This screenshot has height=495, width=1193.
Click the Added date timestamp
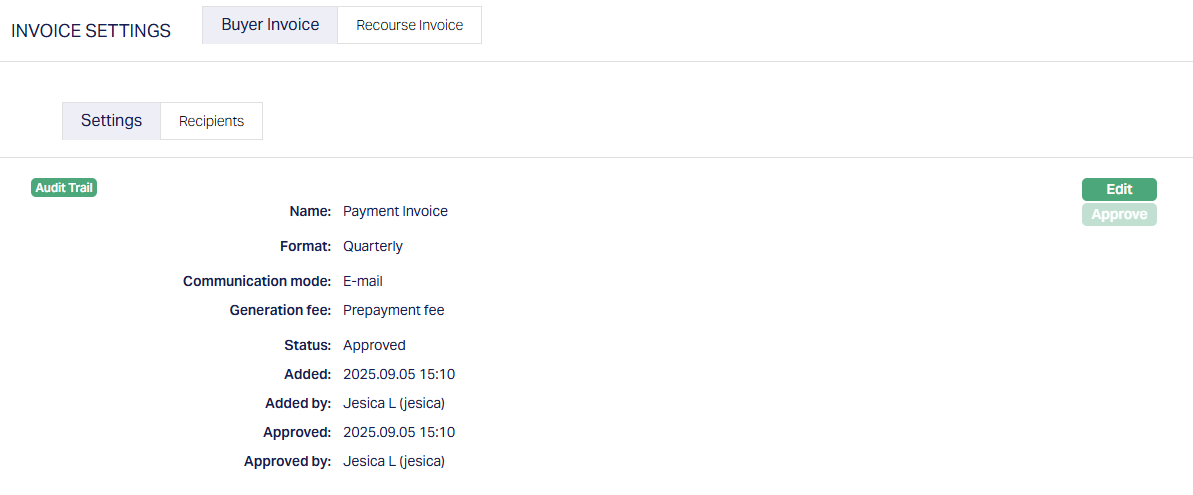[x=399, y=374]
